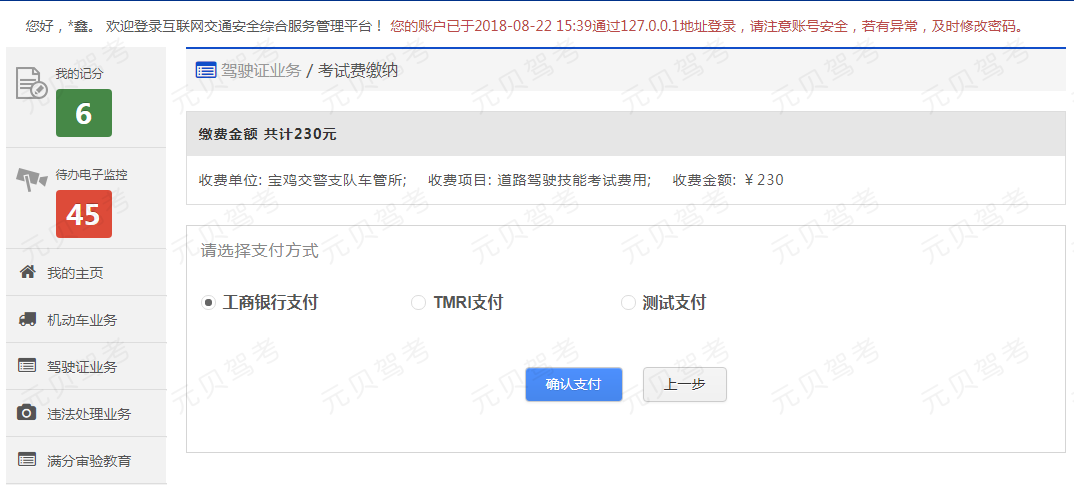Click the home icon beside 我的主页
1074x485 pixels.
(x=27, y=272)
